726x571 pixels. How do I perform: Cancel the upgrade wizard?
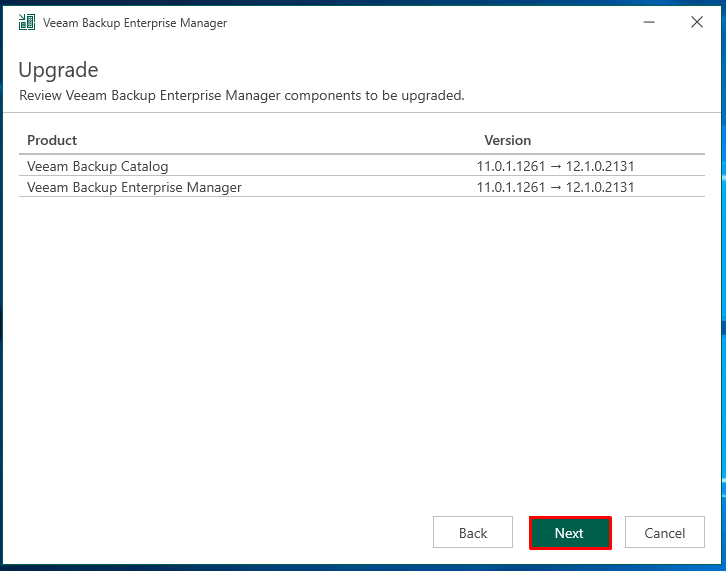(665, 533)
